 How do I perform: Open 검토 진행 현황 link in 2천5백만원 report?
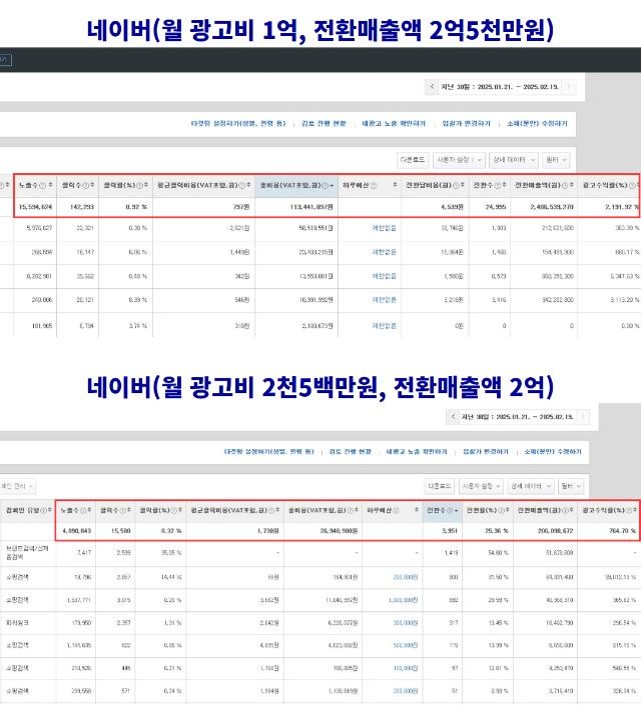[350, 452]
